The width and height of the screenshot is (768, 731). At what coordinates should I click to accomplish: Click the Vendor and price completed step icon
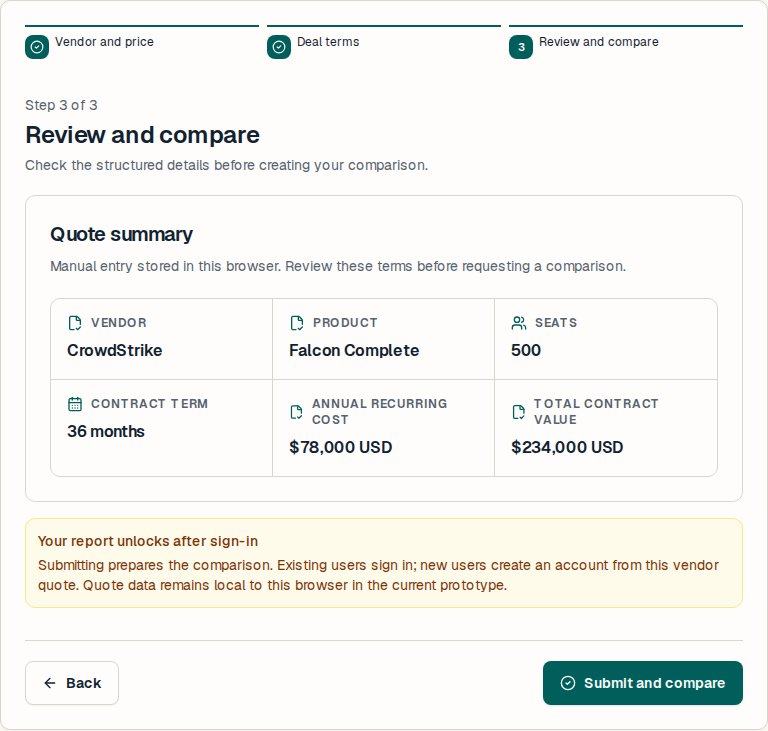(37, 47)
